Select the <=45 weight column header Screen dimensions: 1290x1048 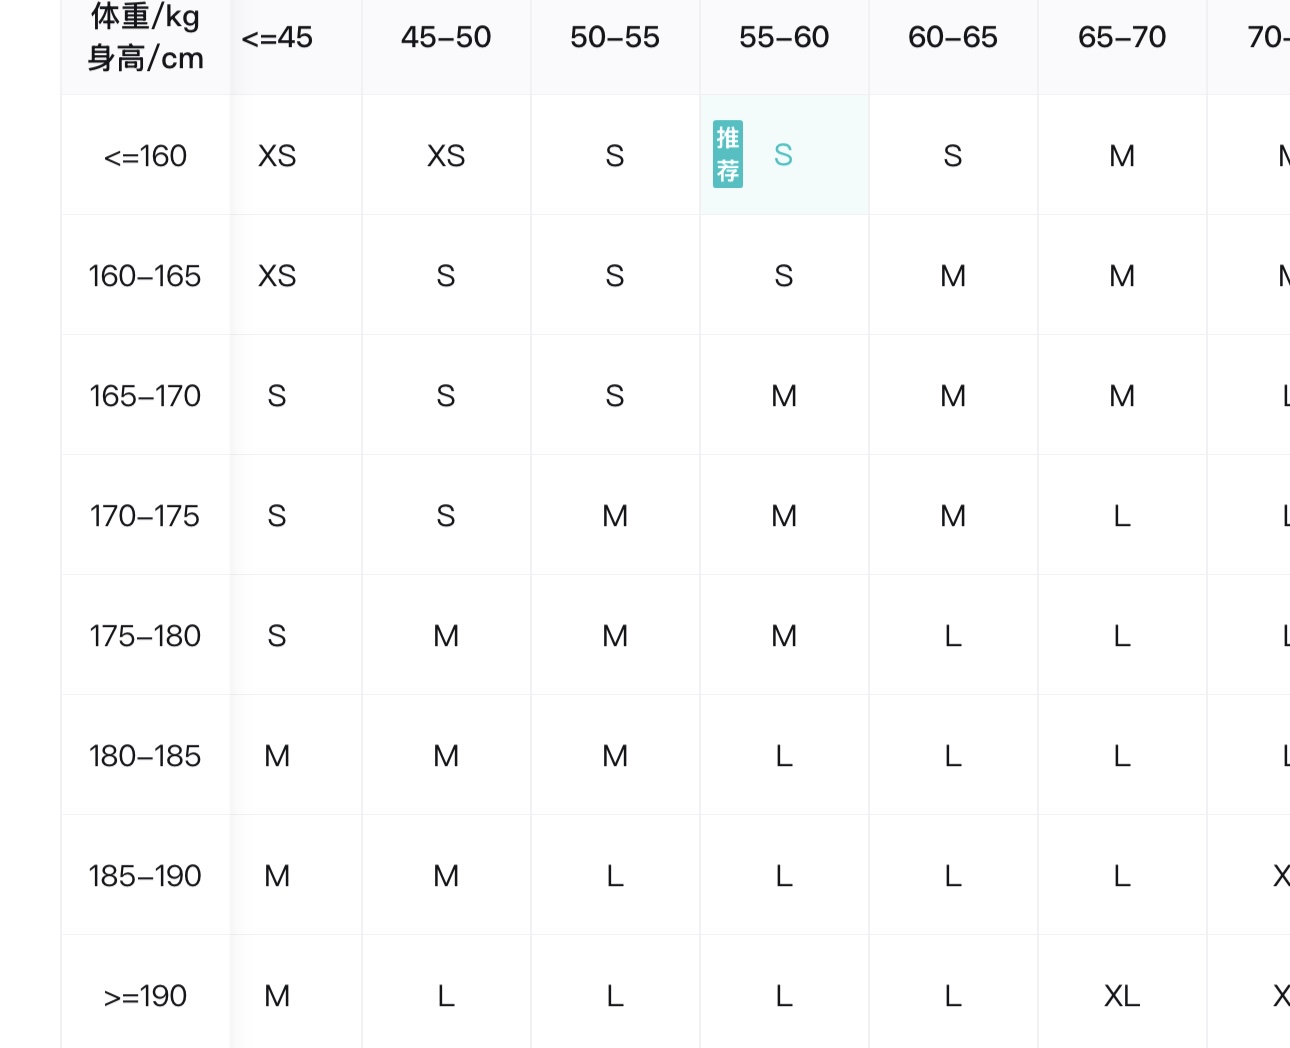pyautogui.click(x=277, y=38)
